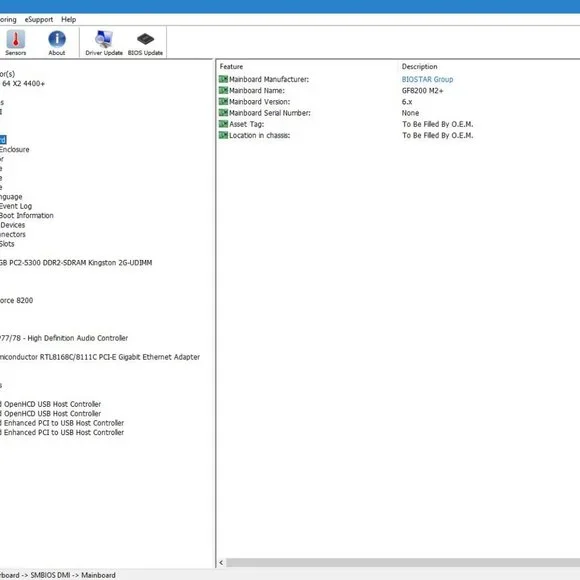Click the Asset Tag row icon
The image size is (580, 580).
click(x=223, y=124)
